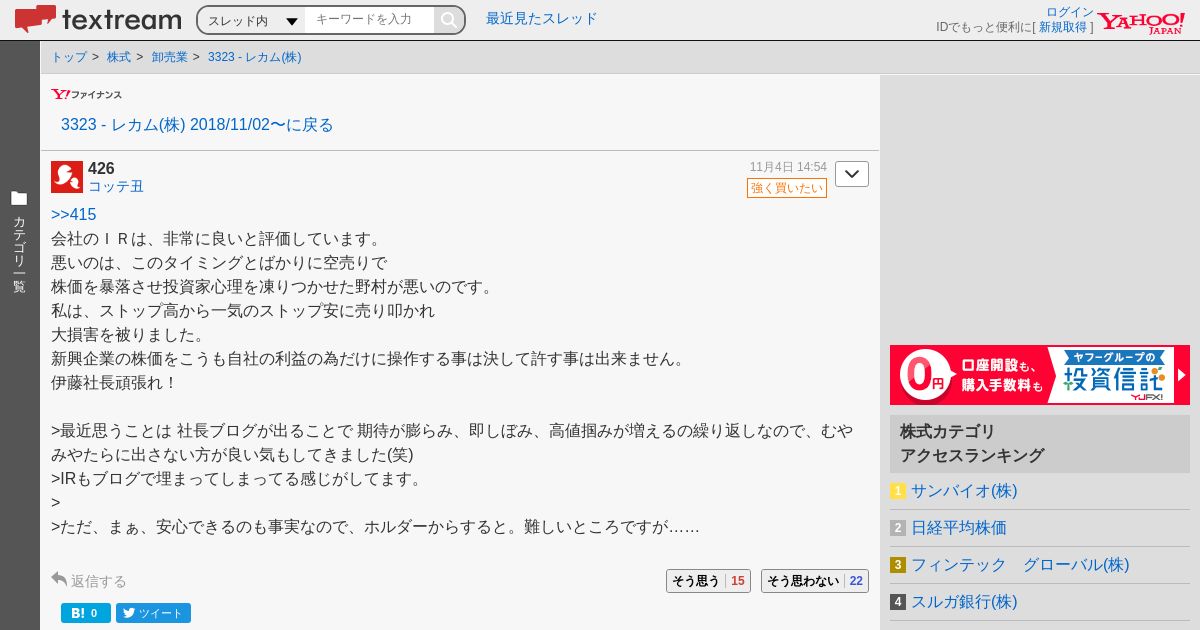Go to 株式 breadcrumb

tap(119, 57)
